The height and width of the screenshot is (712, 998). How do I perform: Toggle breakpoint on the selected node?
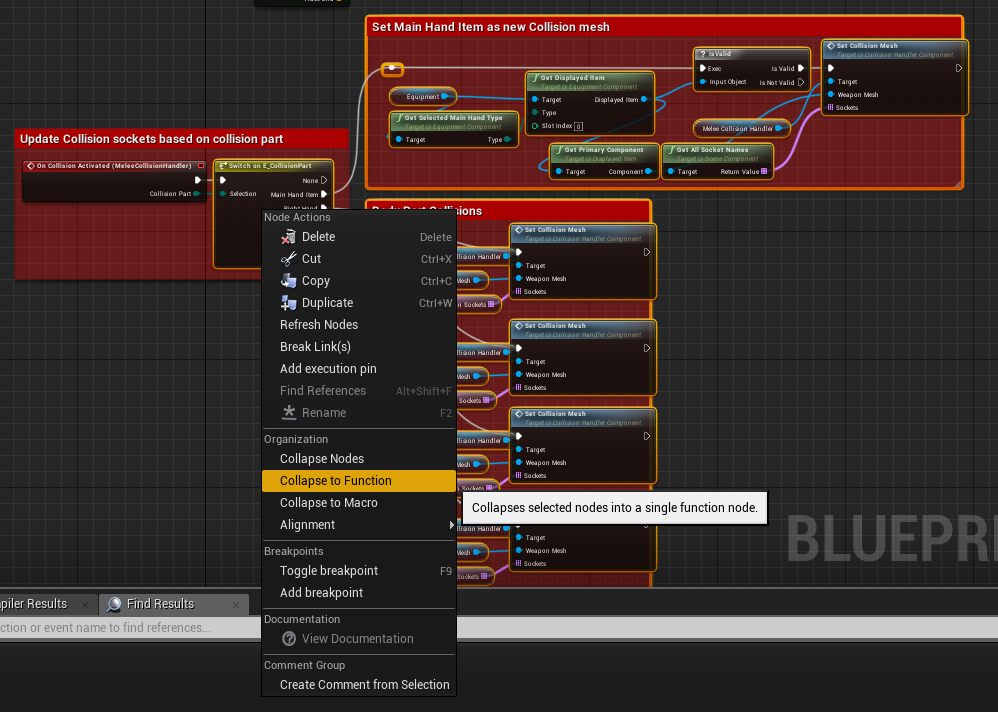[329, 571]
